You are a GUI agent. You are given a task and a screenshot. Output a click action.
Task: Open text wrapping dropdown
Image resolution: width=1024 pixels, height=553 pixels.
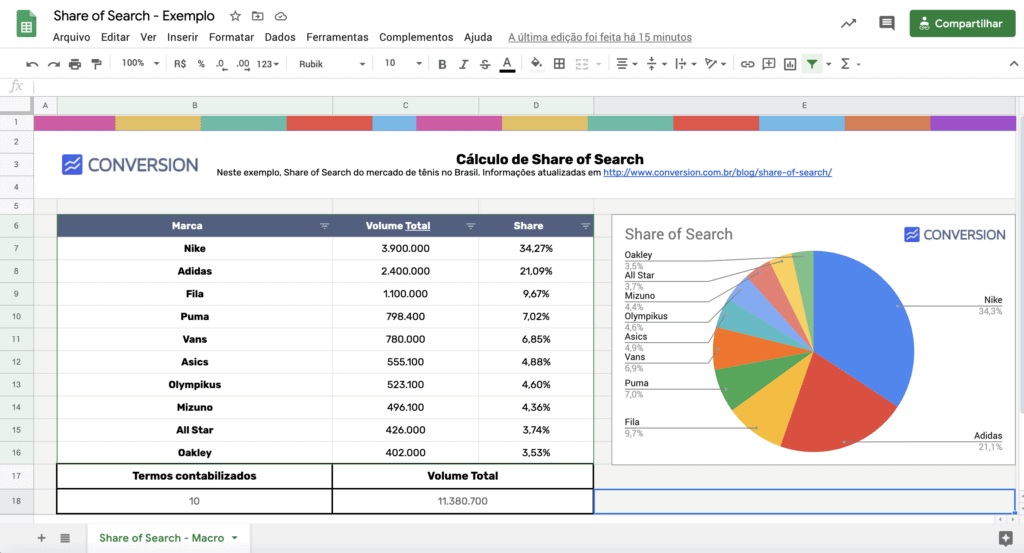686,64
